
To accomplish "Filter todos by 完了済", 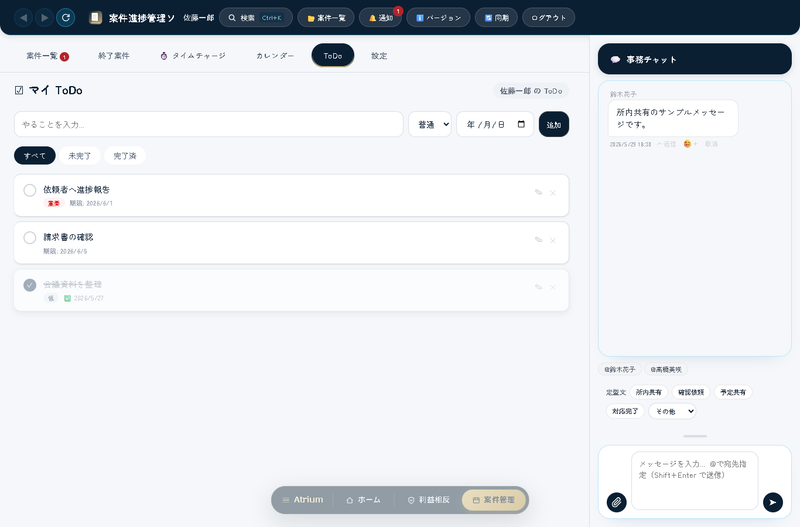I will tap(125, 156).
